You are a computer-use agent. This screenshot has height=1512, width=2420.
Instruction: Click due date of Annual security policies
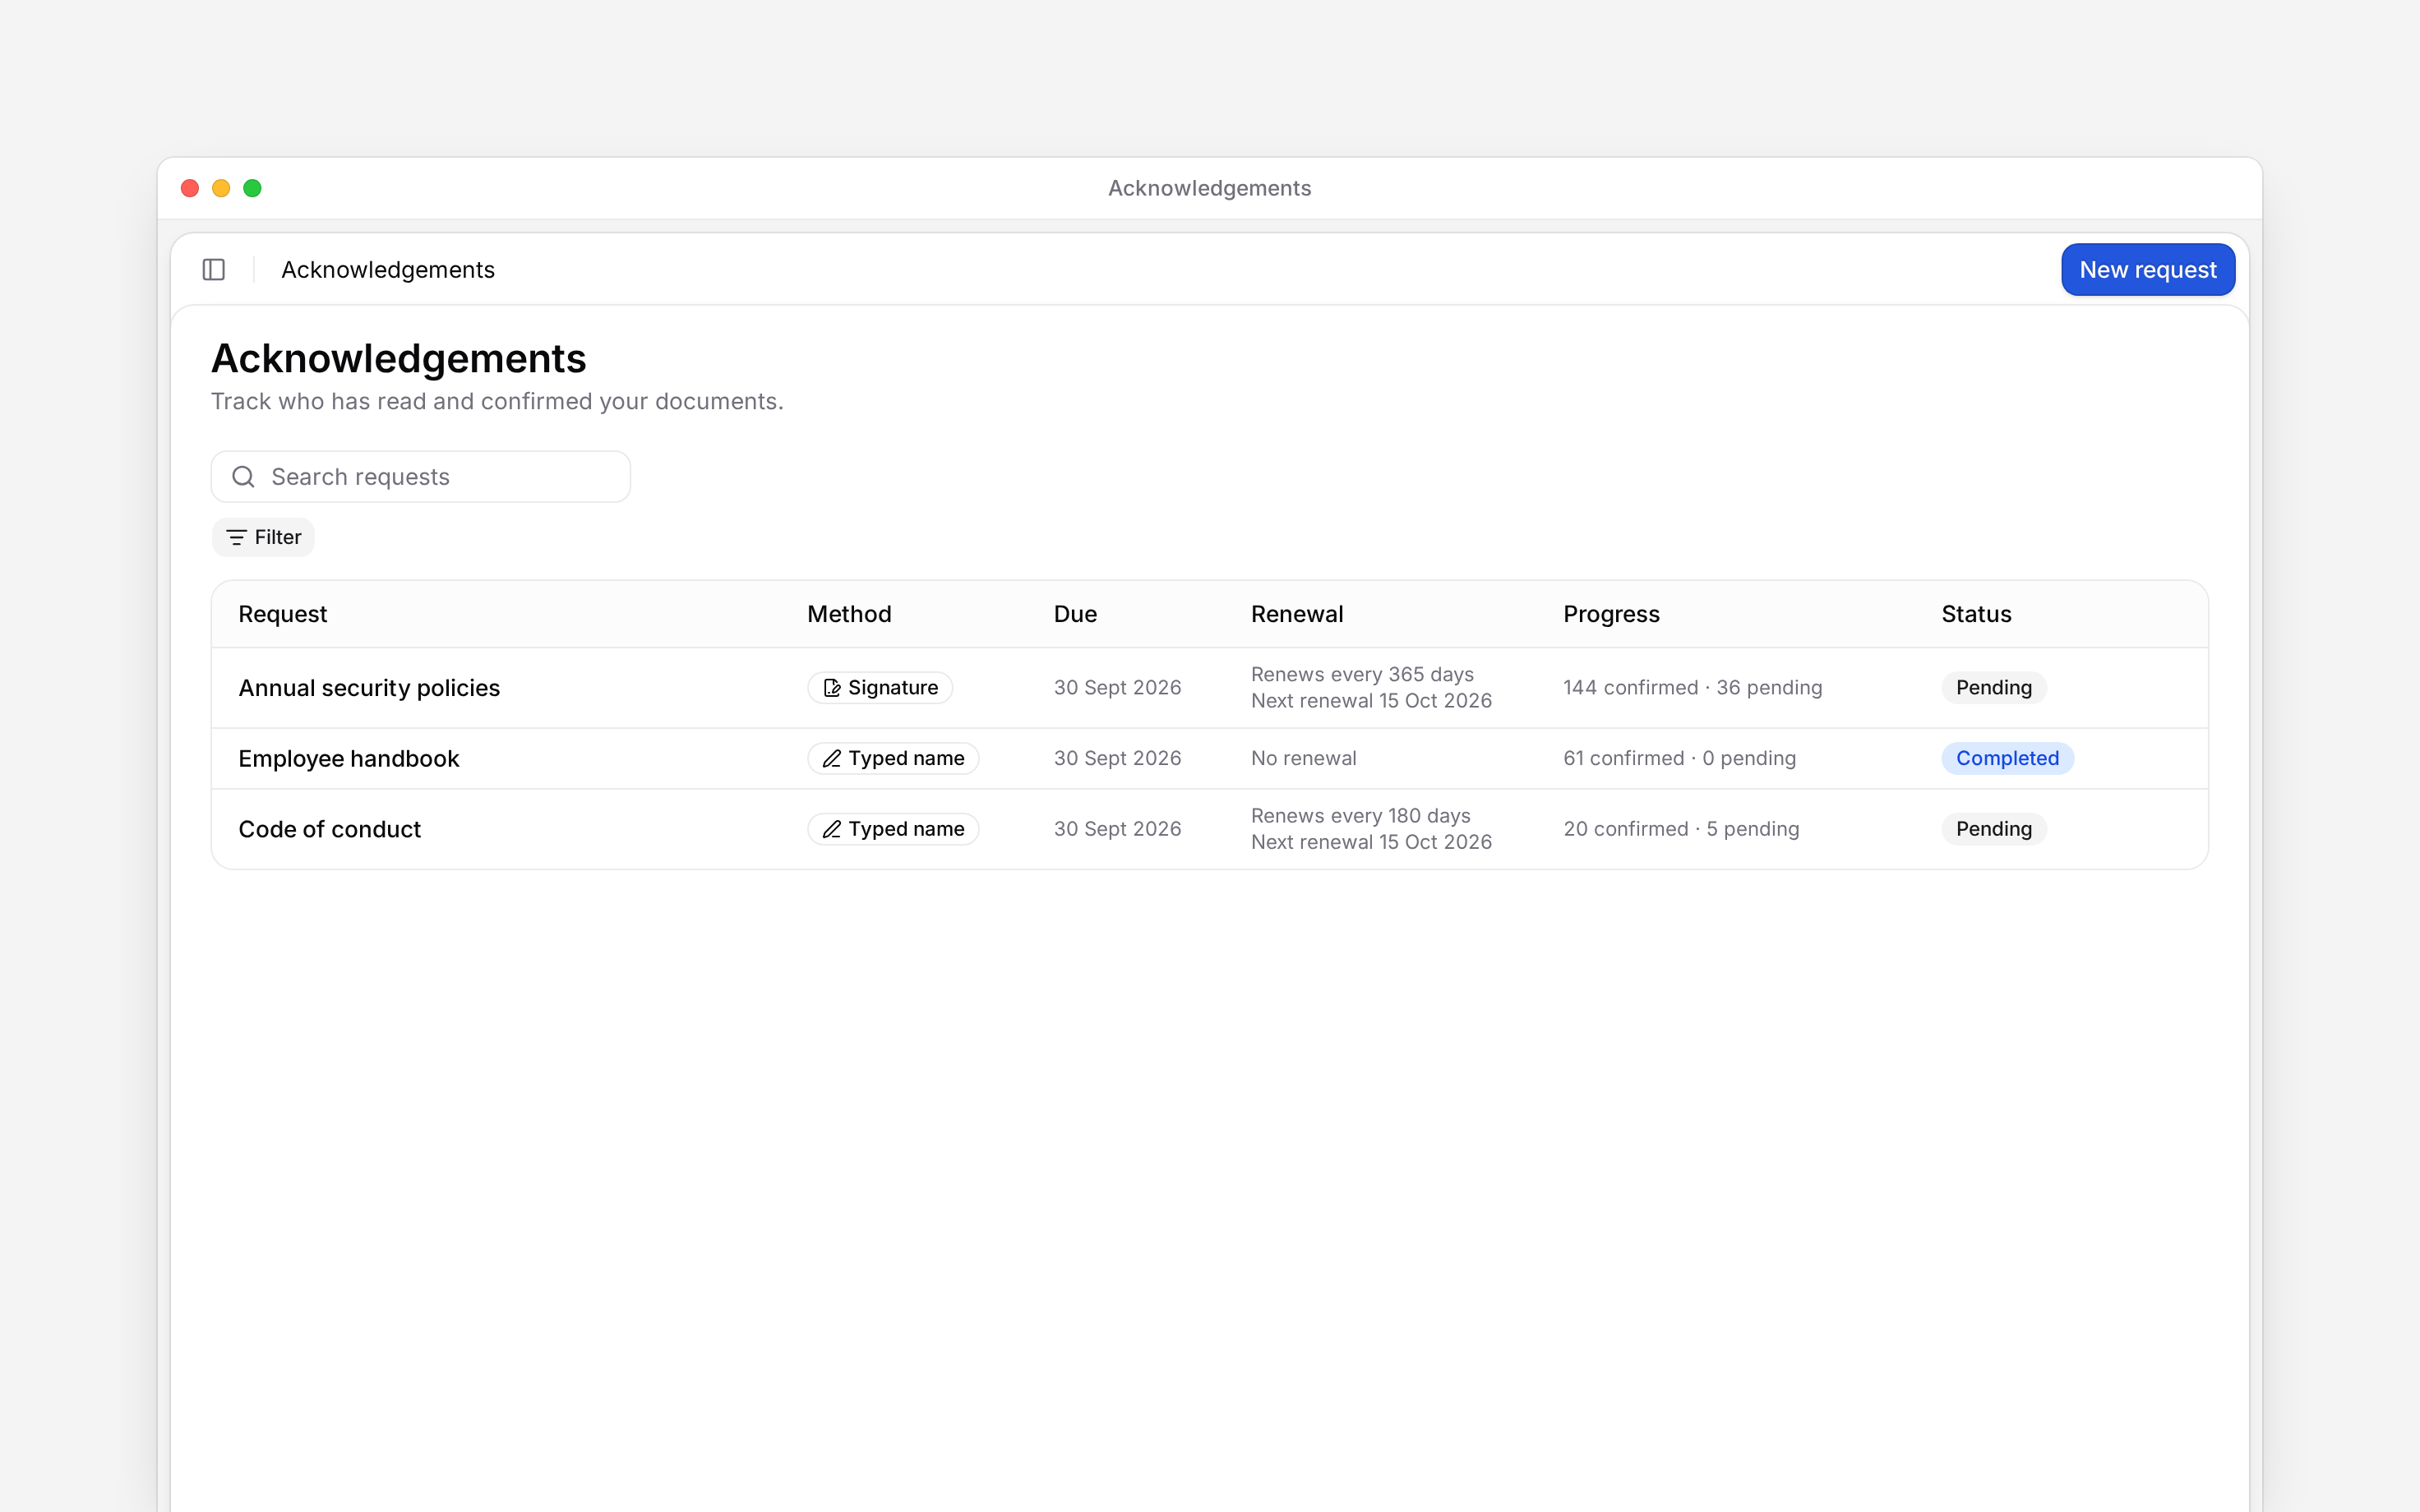pos(1117,688)
